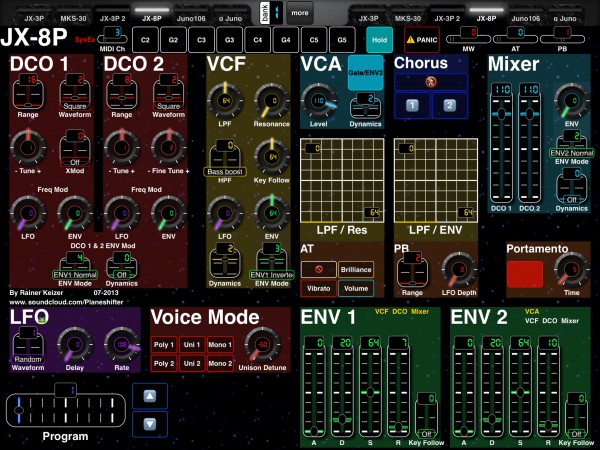Screen dimensions: 600x450
Task: Open VCF HPF selector showing Bass boost
Action: pyautogui.click(x=225, y=158)
